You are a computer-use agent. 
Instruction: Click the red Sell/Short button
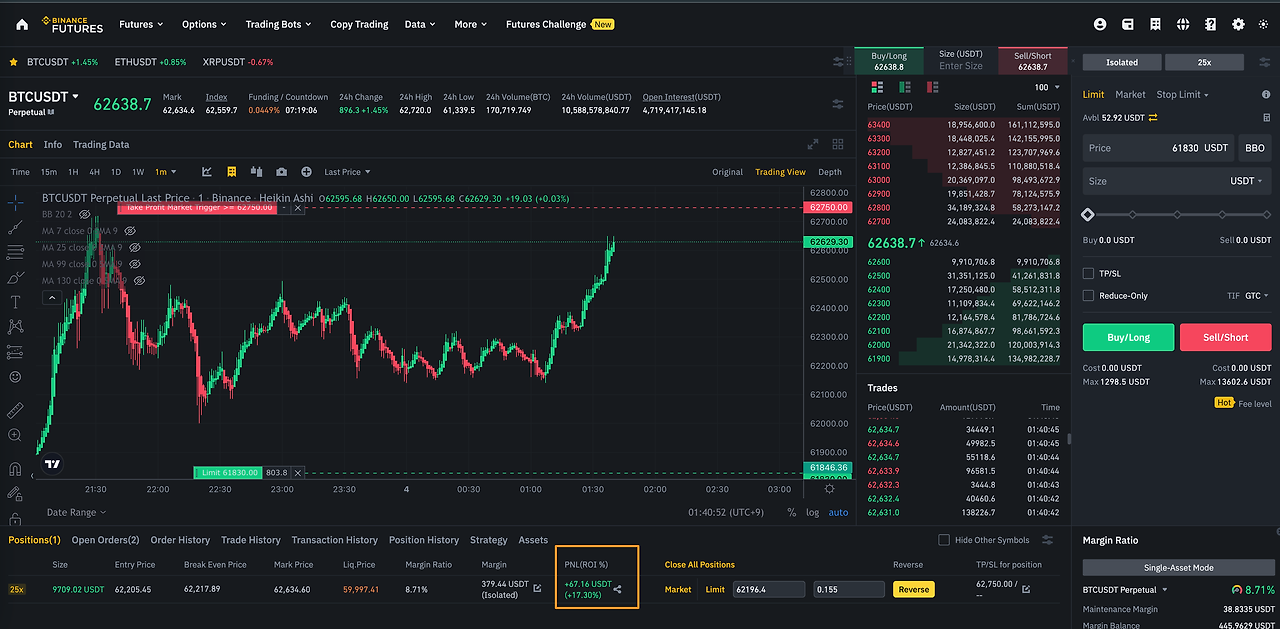pyautogui.click(x=1226, y=337)
